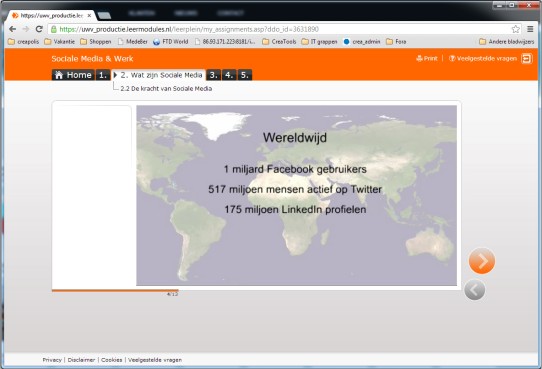
Task: Open the CreaTools bookmark folder
Action: tap(279, 41)
